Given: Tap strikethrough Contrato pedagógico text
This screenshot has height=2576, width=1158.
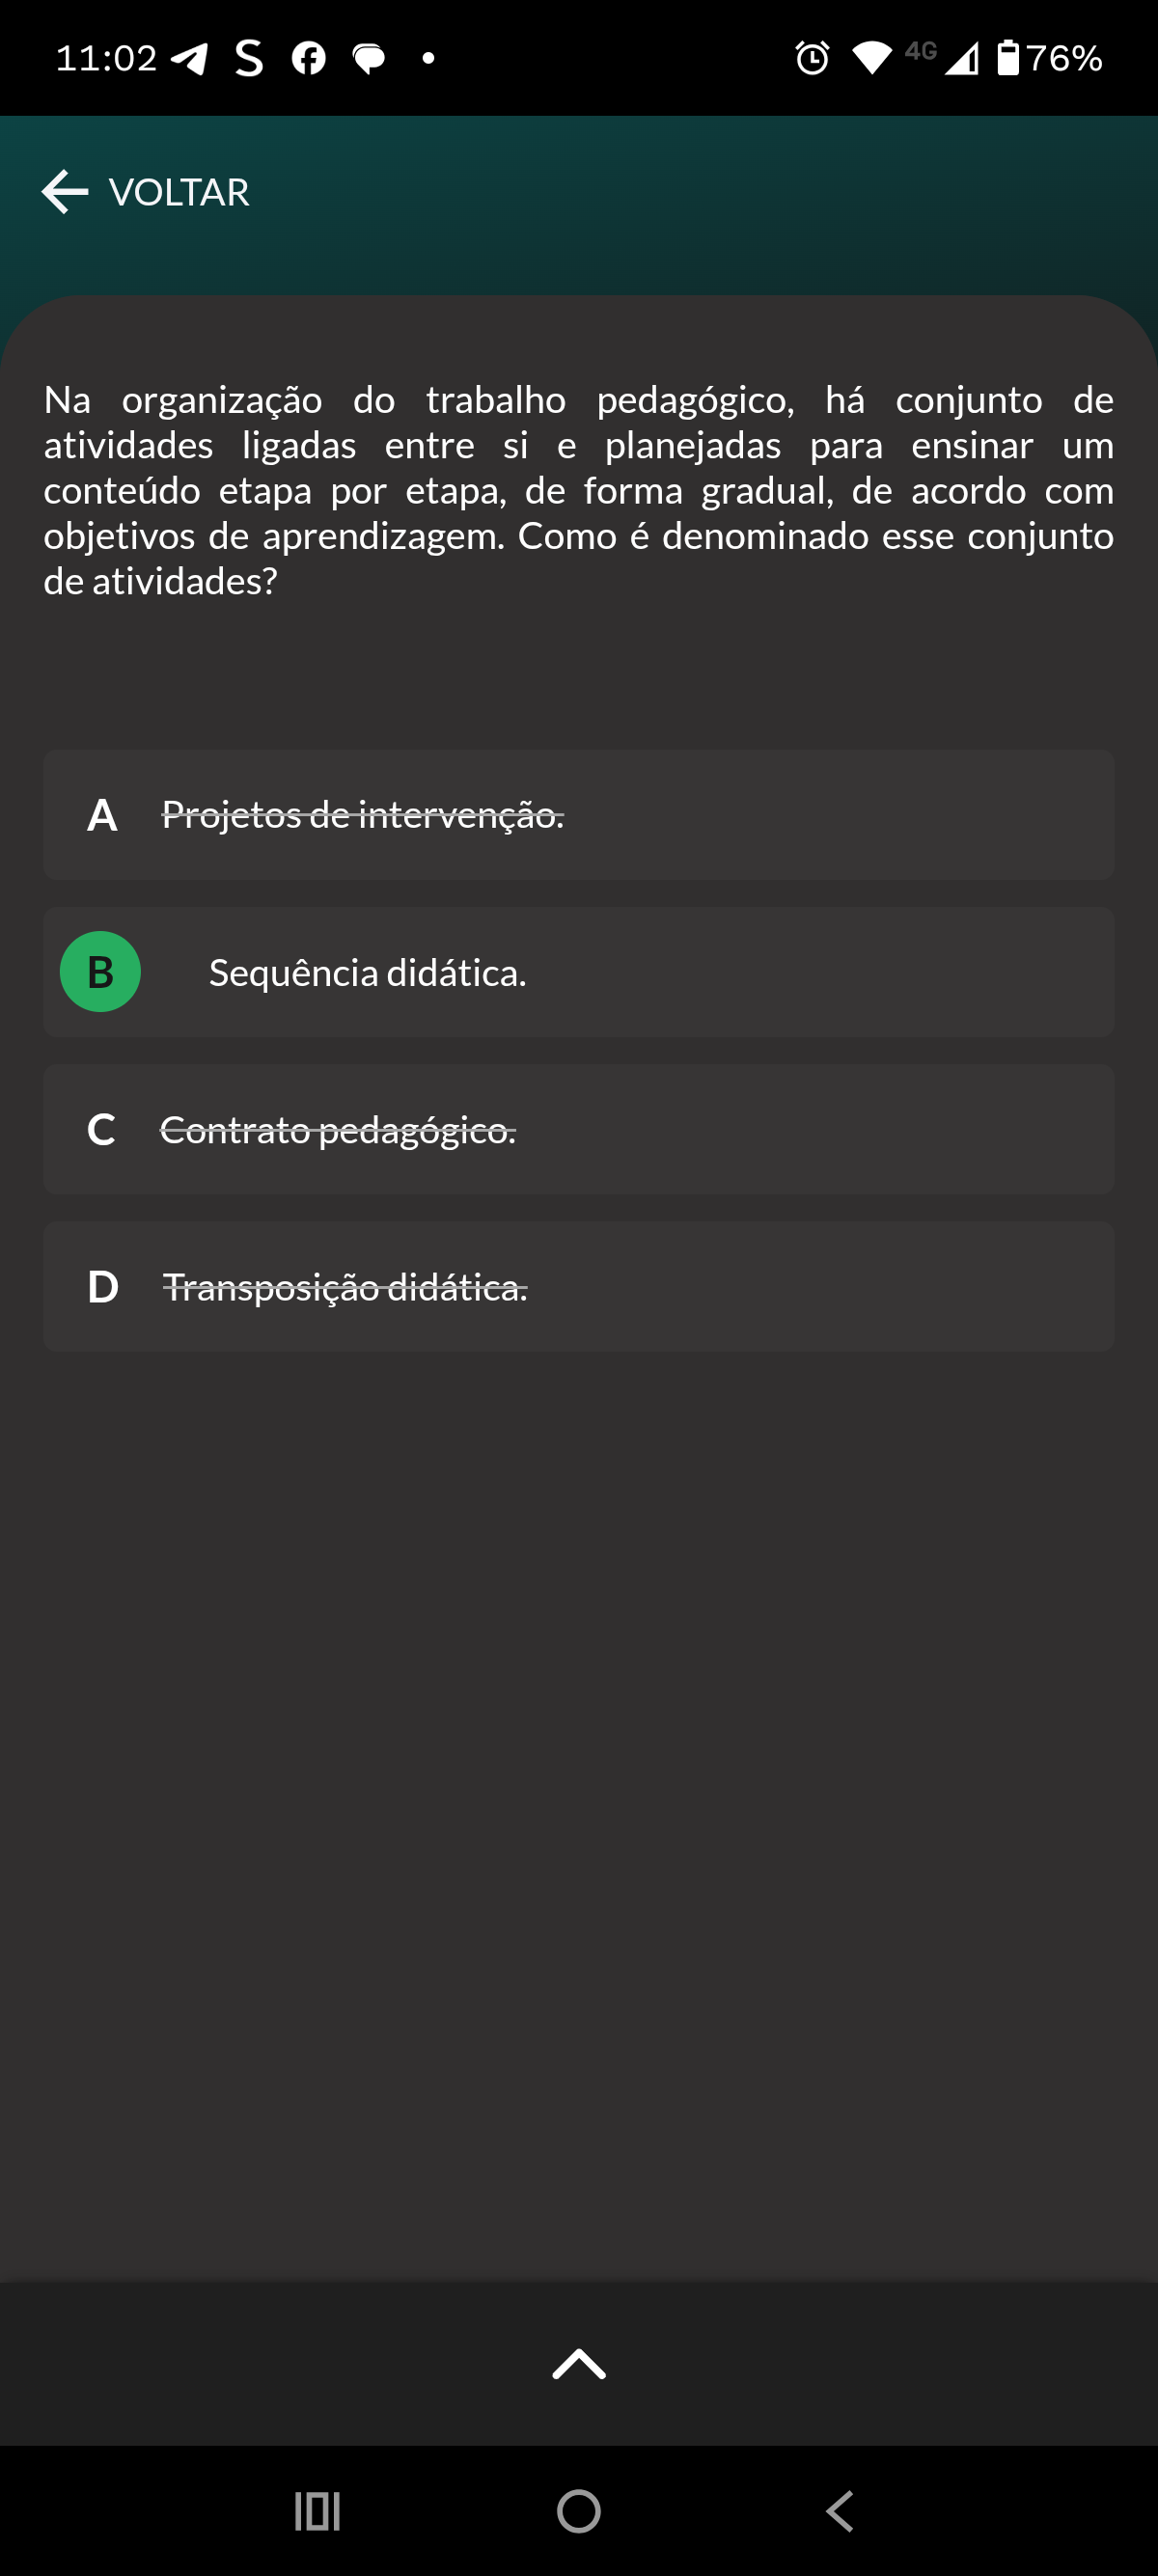Looking at the screenshot, I should [x=338, y=1130].
